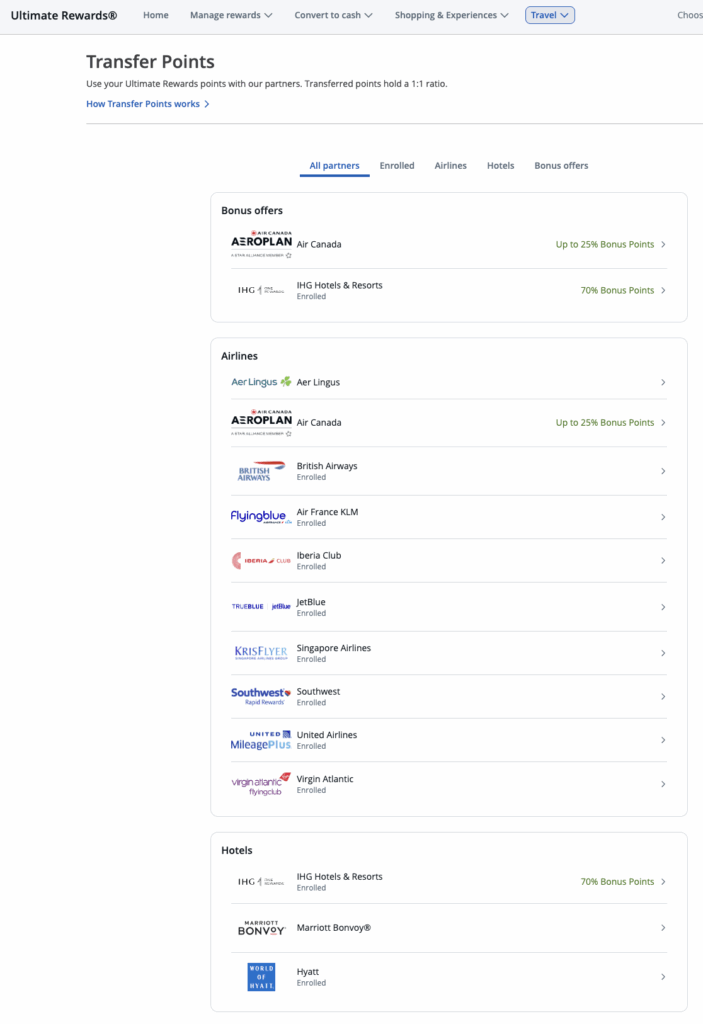Open the Travel dropdown menu
The height and width of the screenshot is (1024, 703).
549,15
